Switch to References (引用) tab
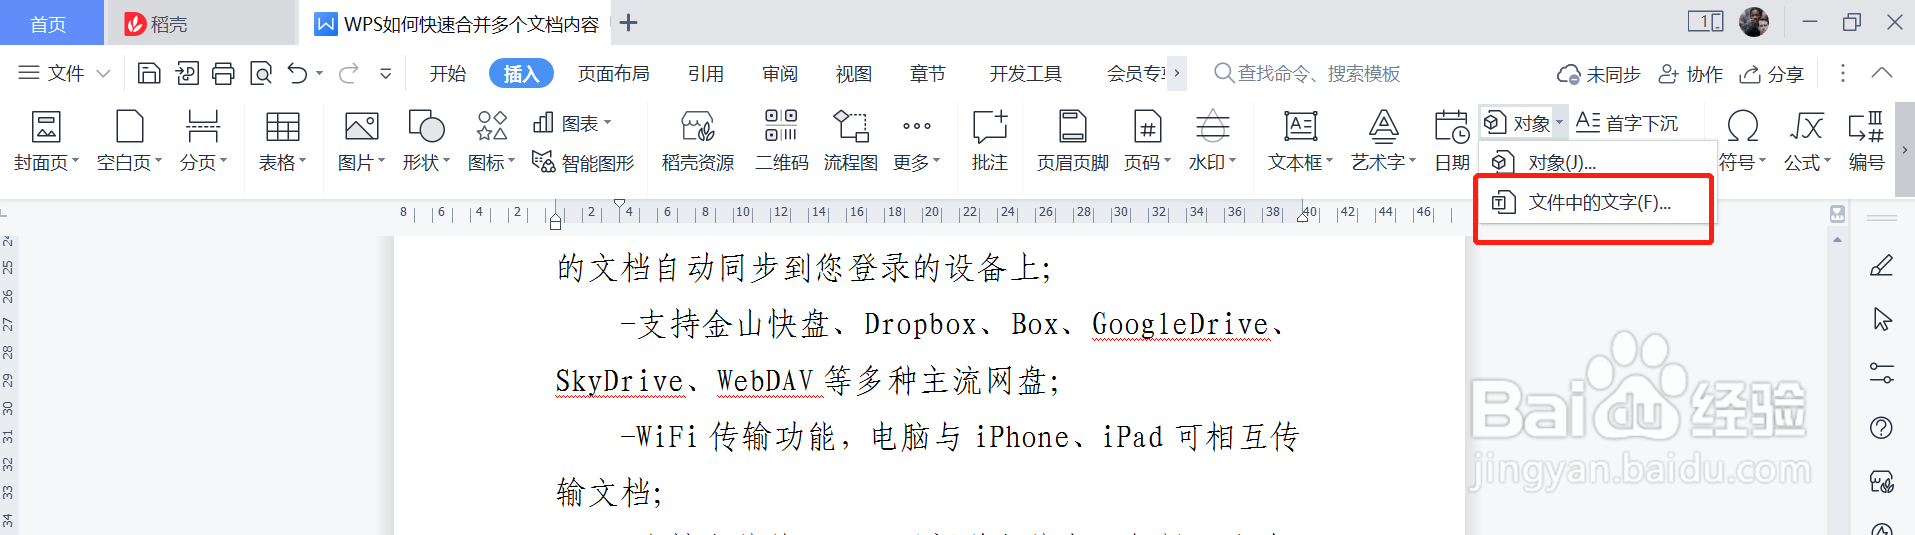The image size is (1915, 535). 706,74
